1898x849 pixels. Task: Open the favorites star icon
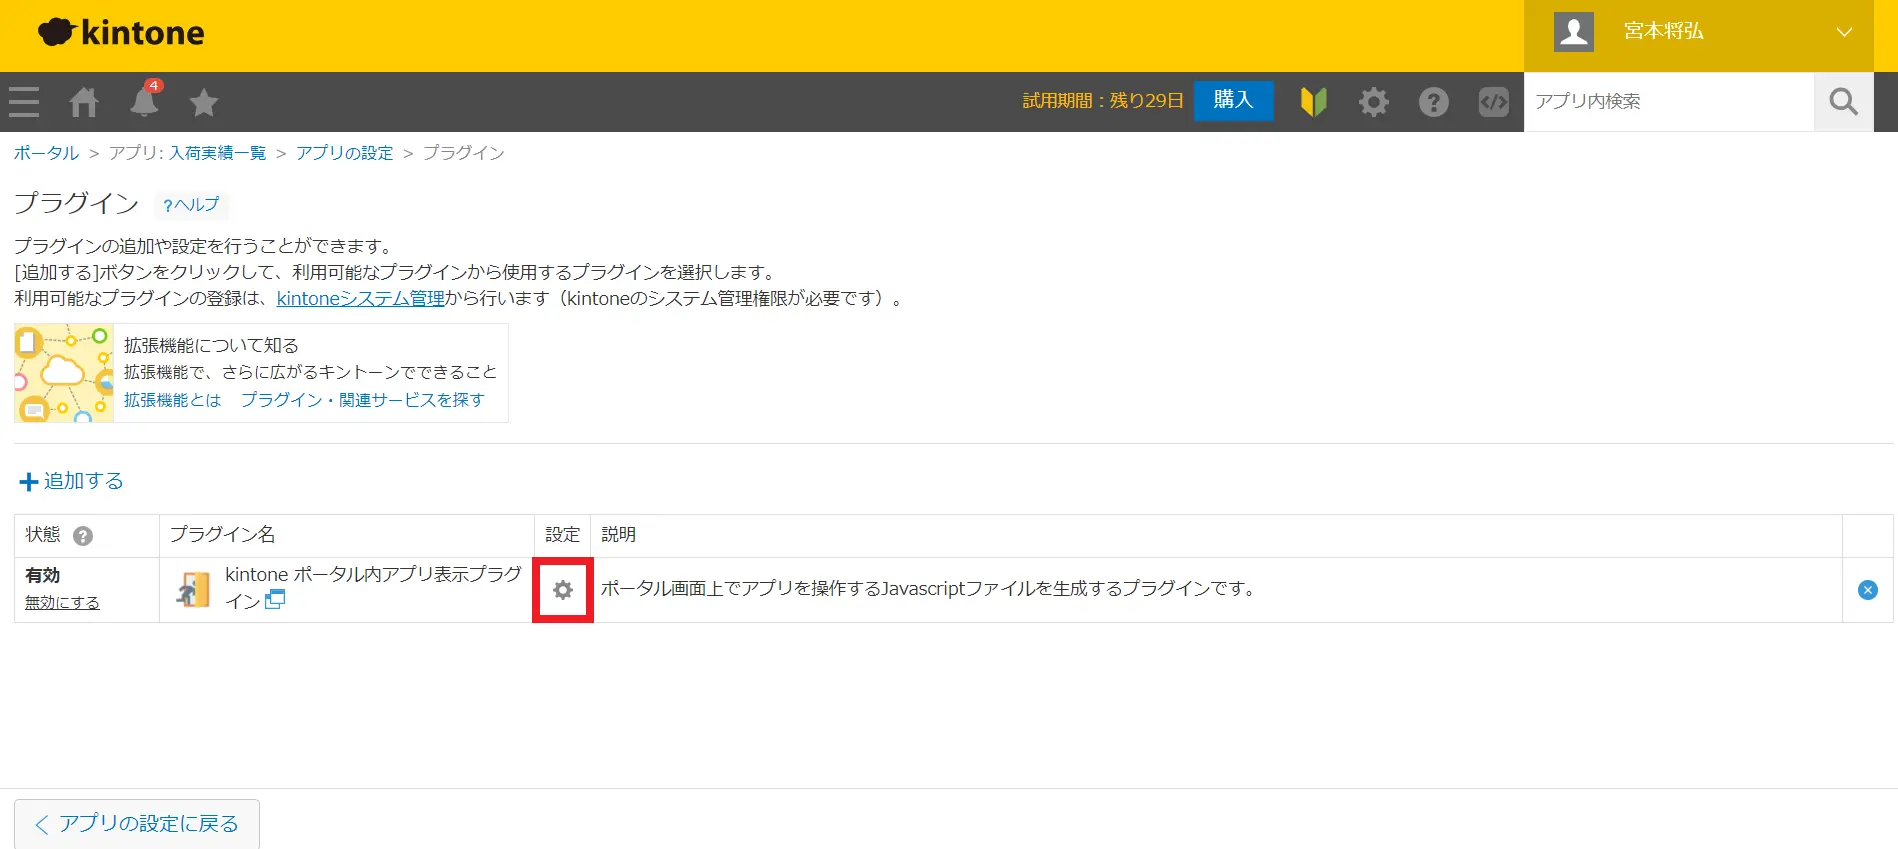(x=204, y=102)
